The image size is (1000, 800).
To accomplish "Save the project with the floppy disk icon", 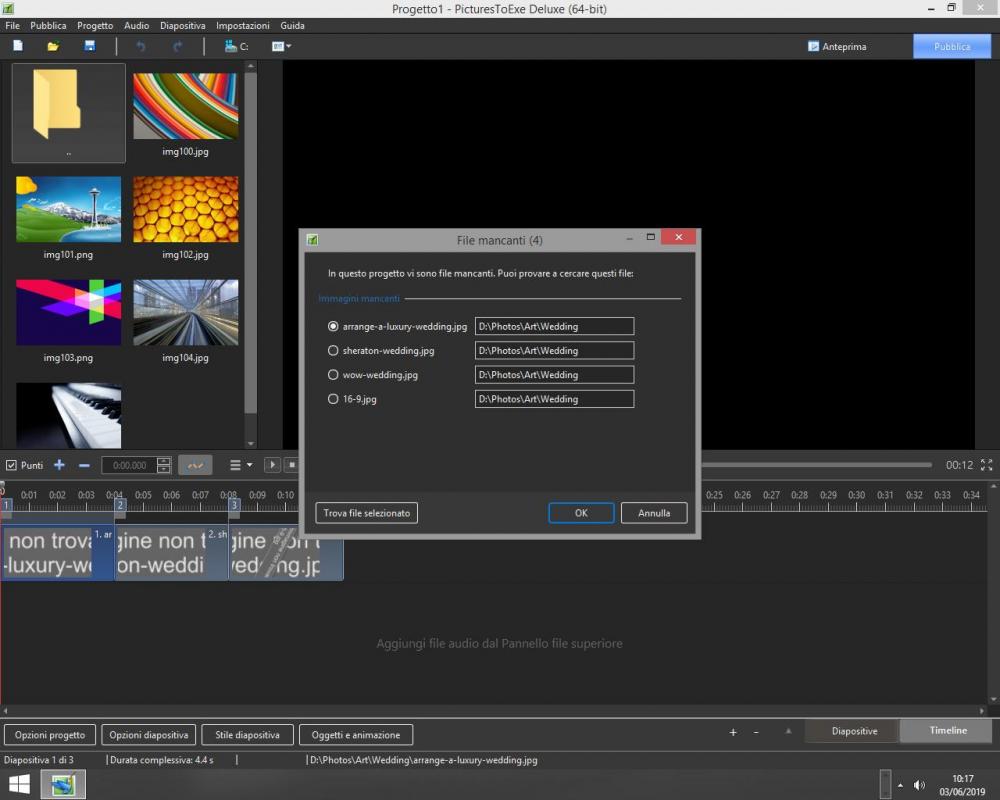I will [x=89, y=46].
